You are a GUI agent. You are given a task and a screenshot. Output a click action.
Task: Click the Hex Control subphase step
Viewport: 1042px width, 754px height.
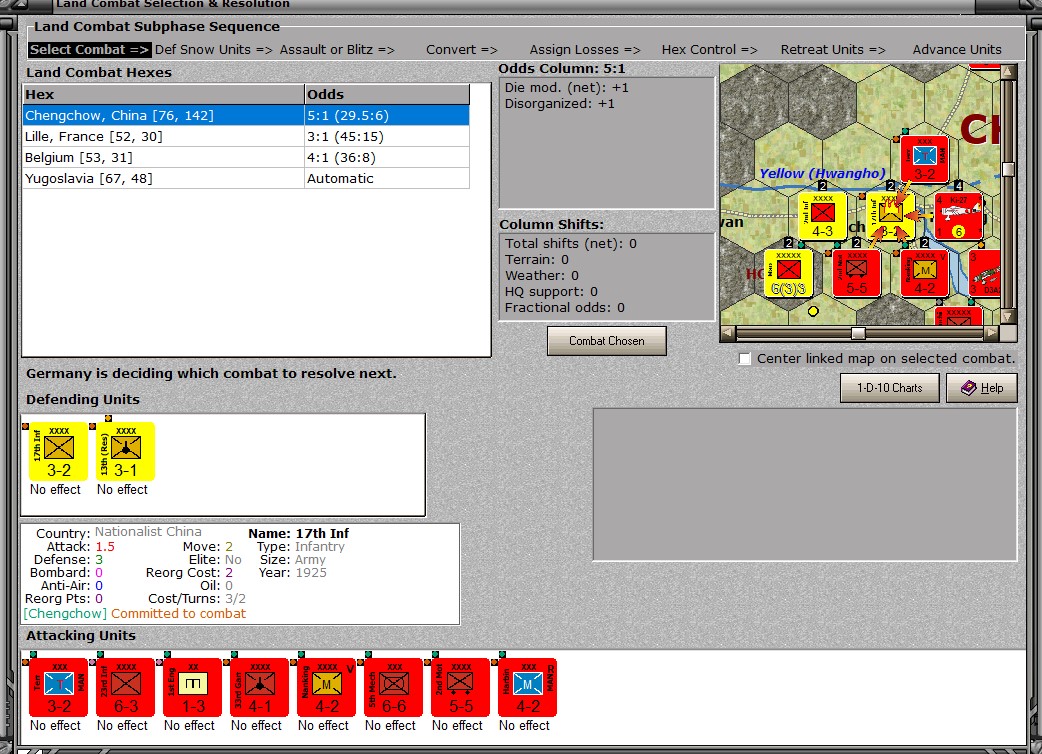[709, 50]
